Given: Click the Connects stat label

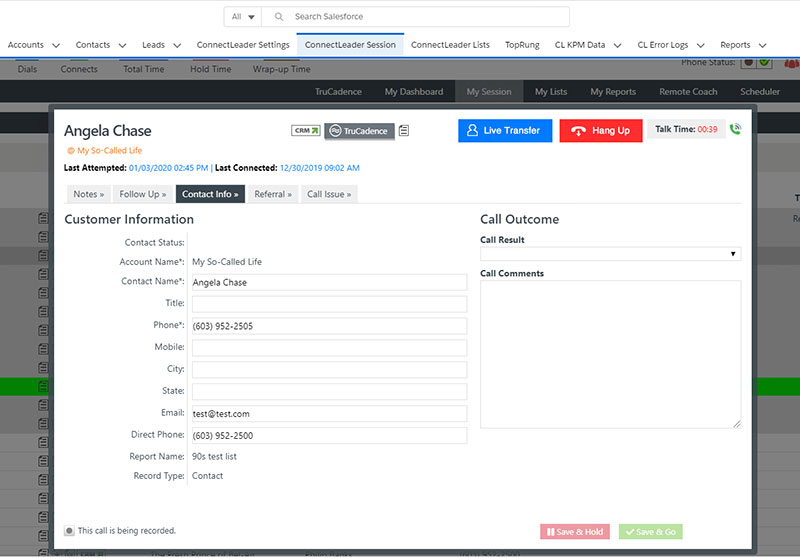Looking at the screenshot, I should tap(79, 69).
